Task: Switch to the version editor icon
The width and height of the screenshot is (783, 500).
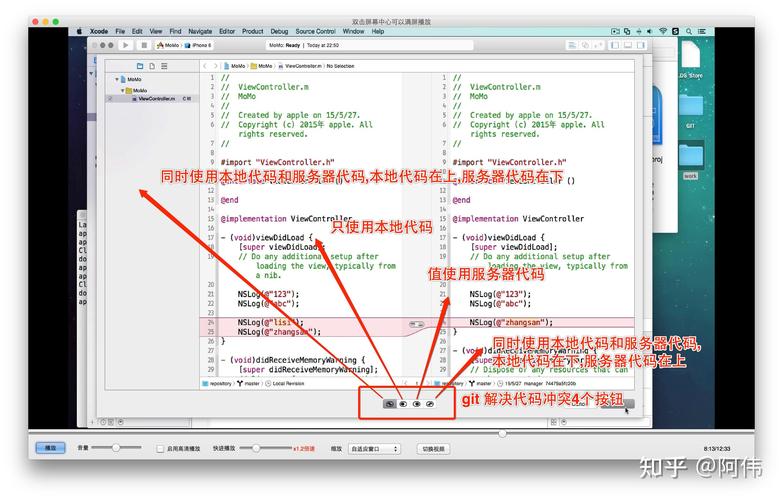Action: point(598,45)
